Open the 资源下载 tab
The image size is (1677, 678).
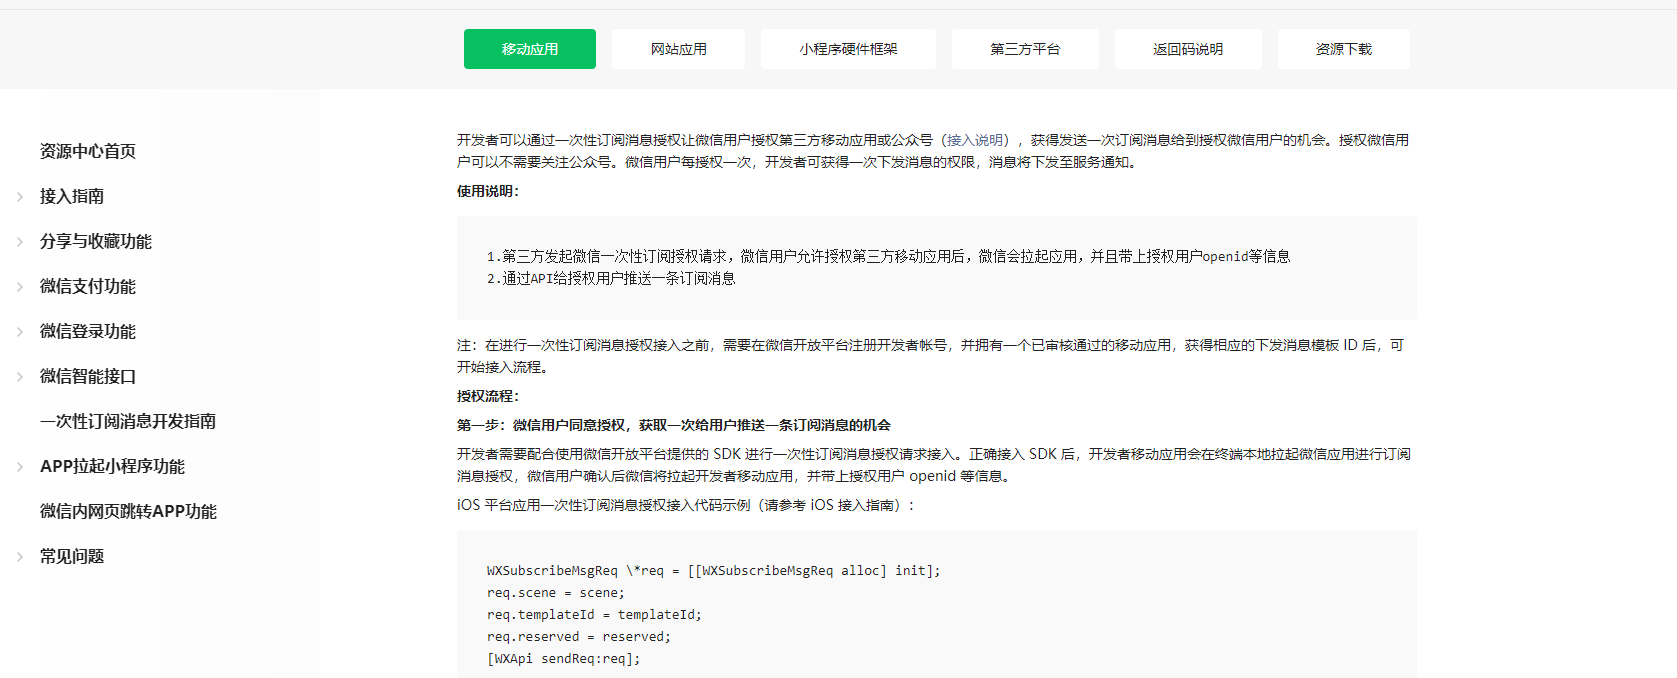(1344, 49)
